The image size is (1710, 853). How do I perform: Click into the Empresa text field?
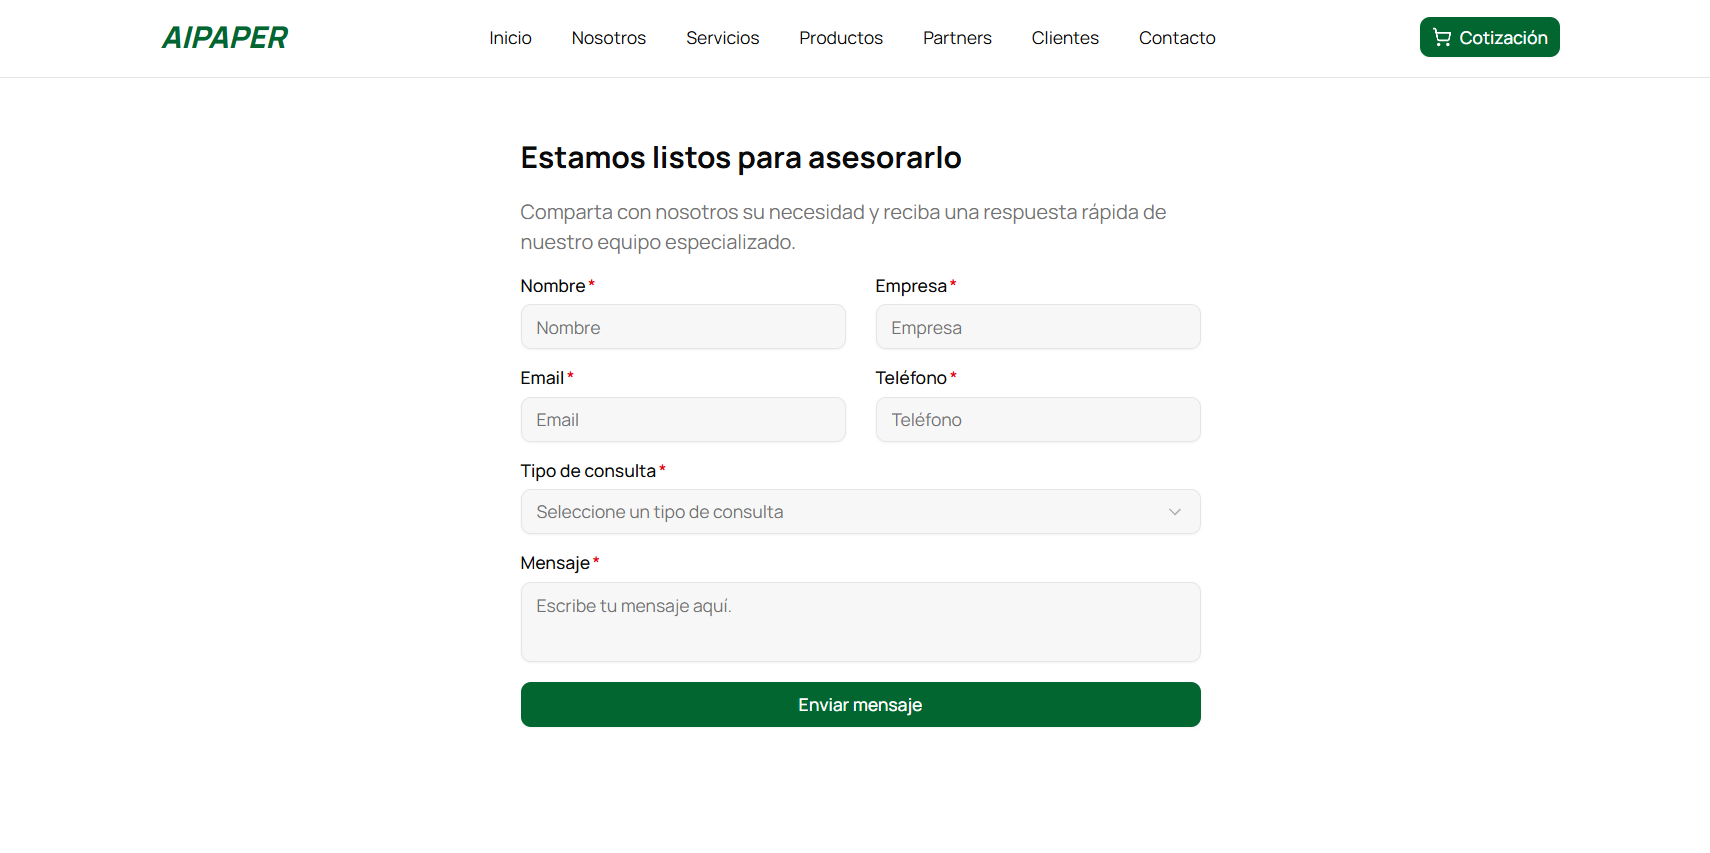point(1037,328)
